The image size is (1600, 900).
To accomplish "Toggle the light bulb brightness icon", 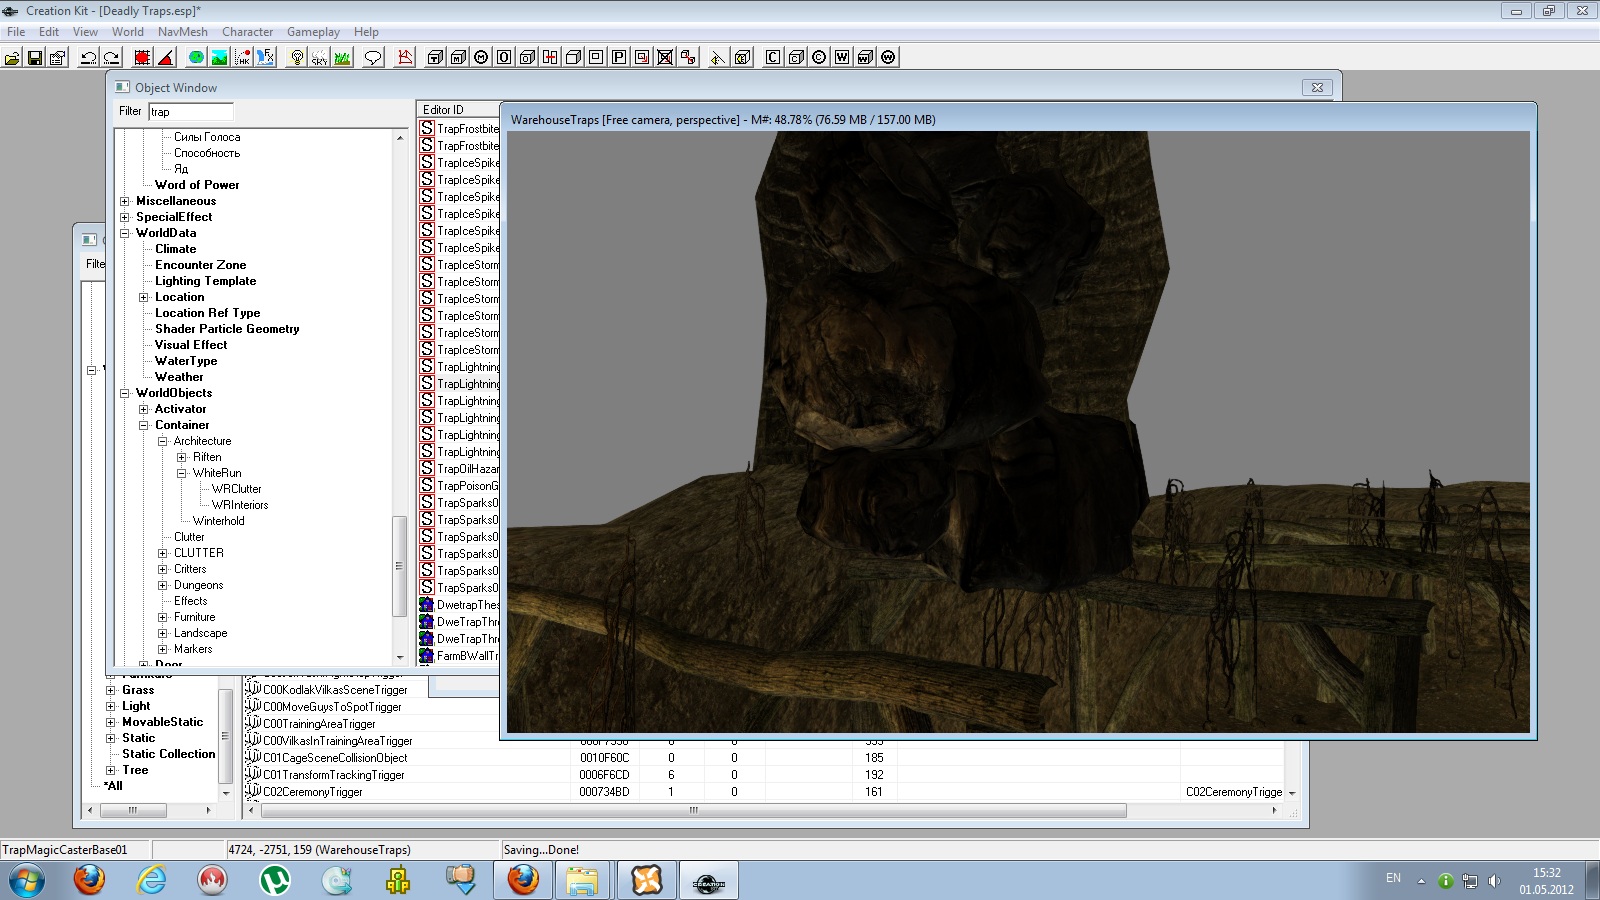I will pyautogui.click(x=297, y=57).
